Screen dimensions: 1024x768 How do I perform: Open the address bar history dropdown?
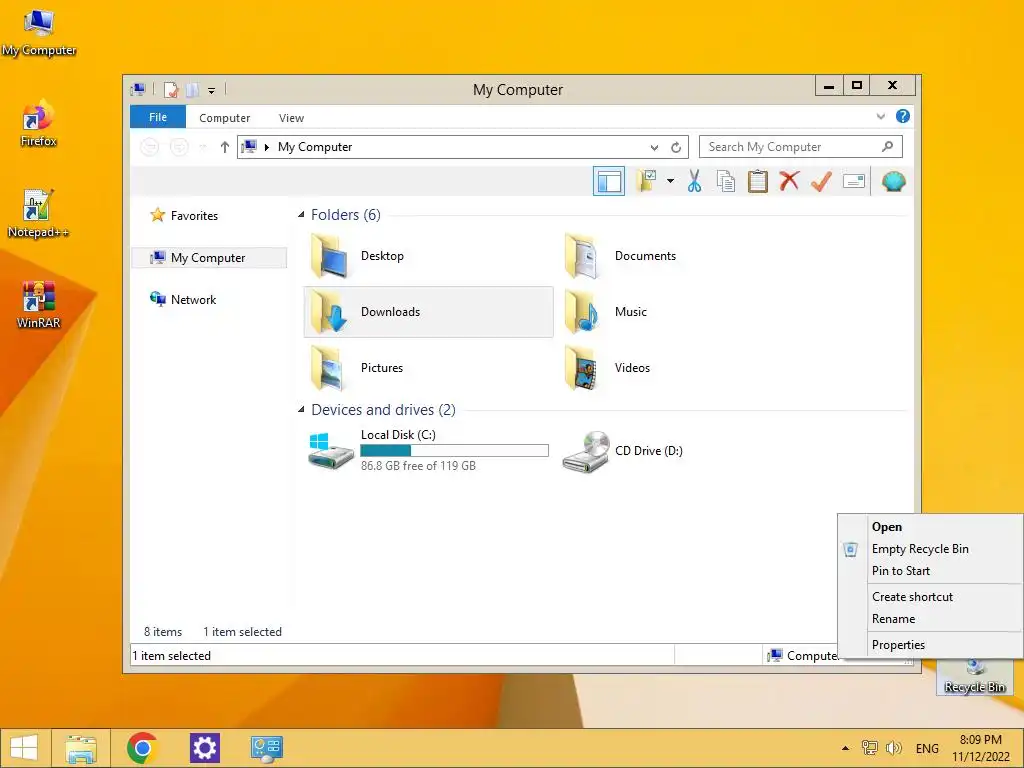click(x=654, y=148)
